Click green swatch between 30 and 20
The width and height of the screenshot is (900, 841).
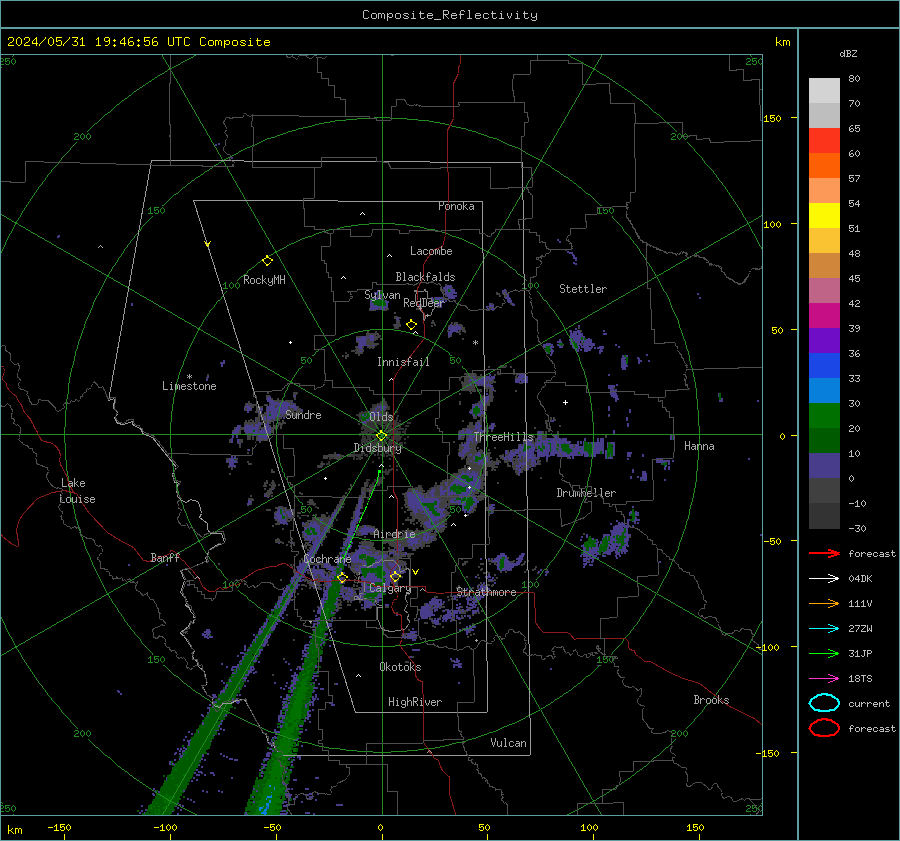tap(824, 416)
